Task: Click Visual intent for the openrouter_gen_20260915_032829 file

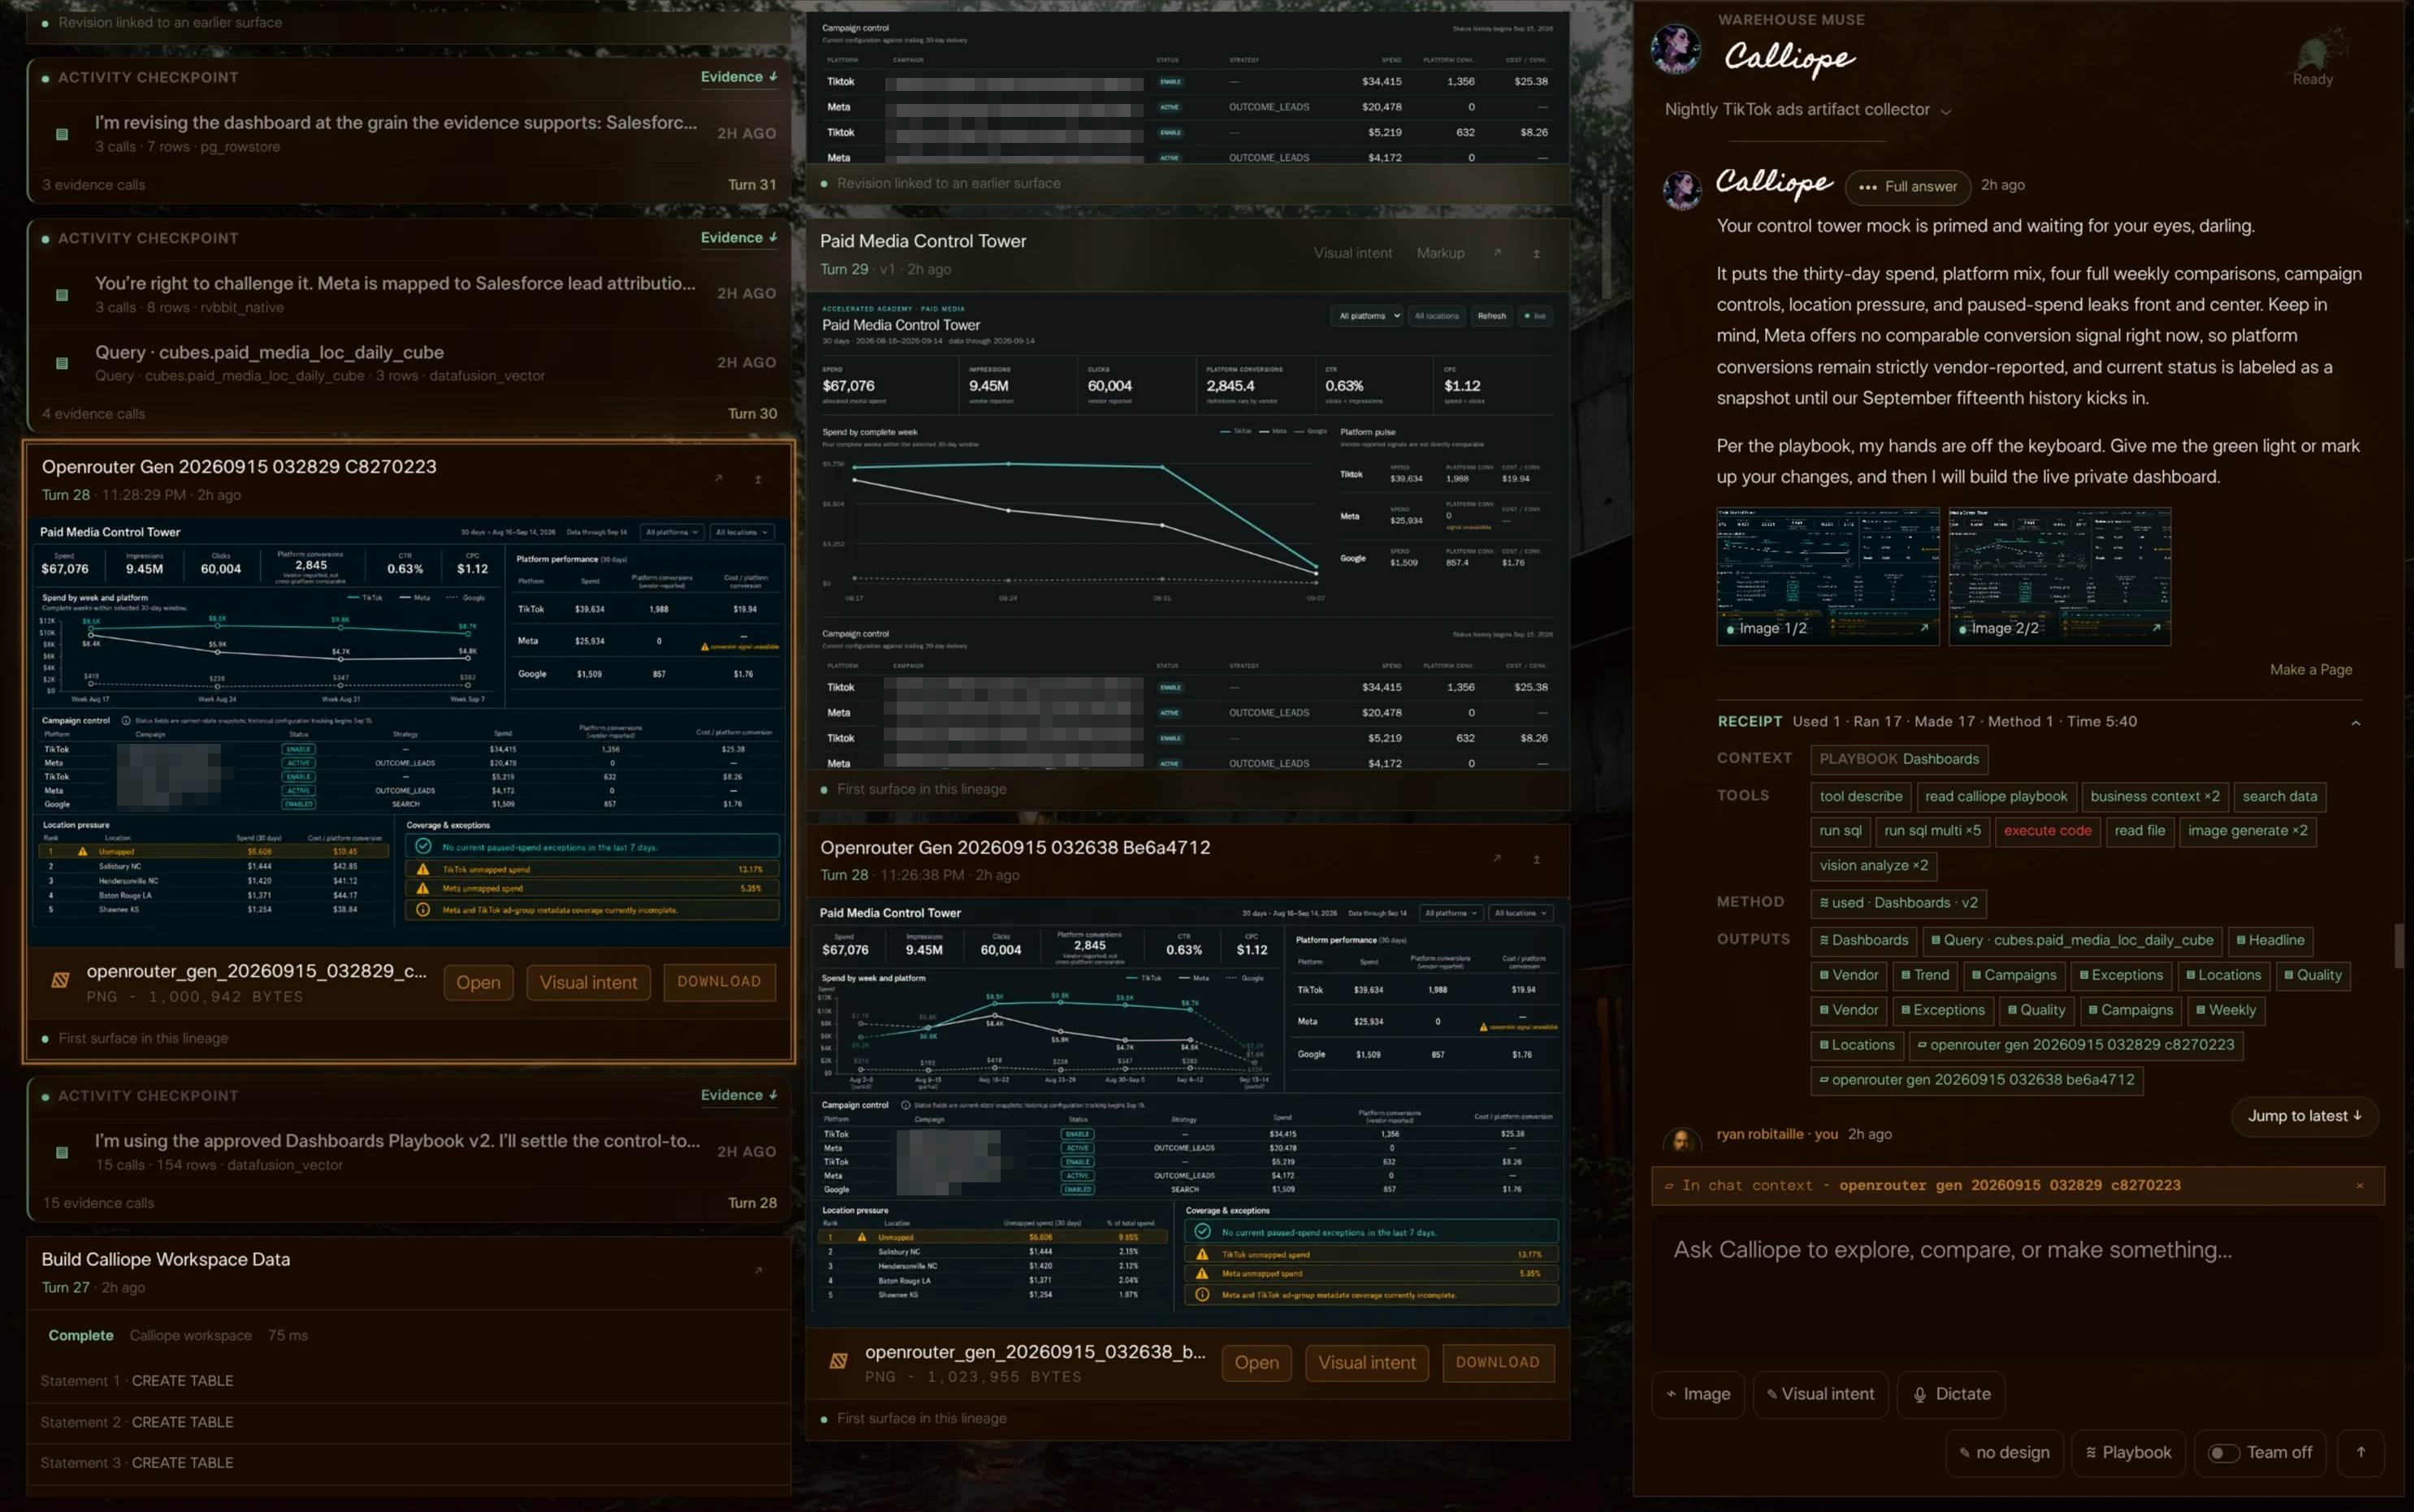Action: pos(588,983)
